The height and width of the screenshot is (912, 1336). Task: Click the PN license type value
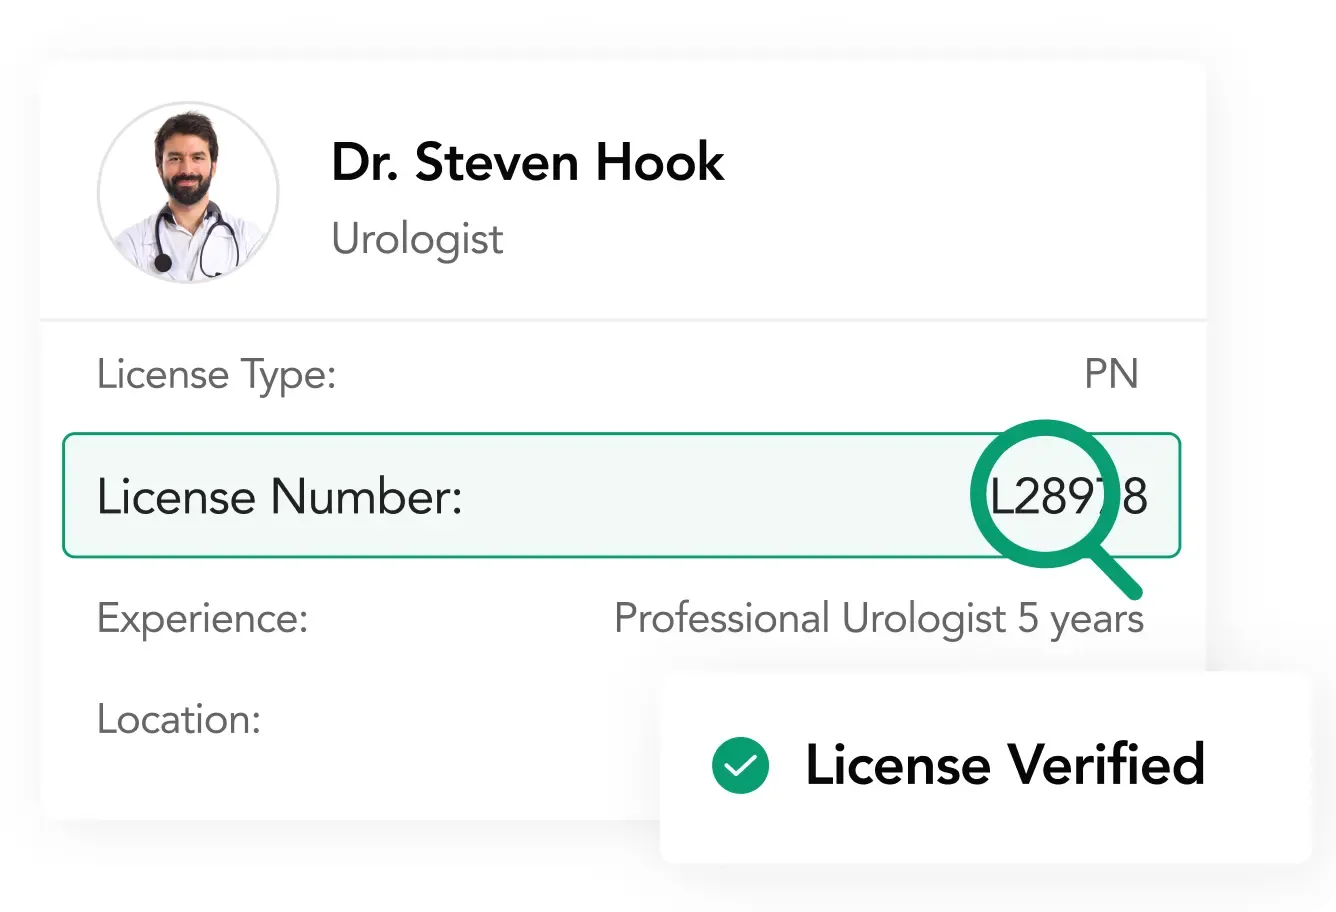(1111, 375)
